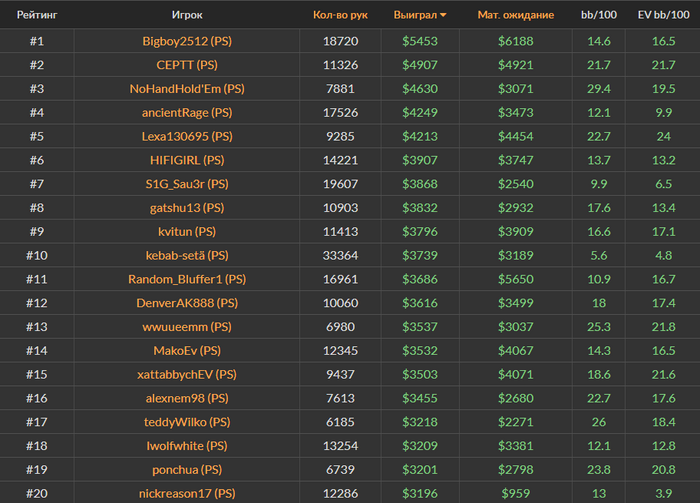Open kebab-setä (PS) player link
This screenshot has height=503, width=700.
[187, 255]
